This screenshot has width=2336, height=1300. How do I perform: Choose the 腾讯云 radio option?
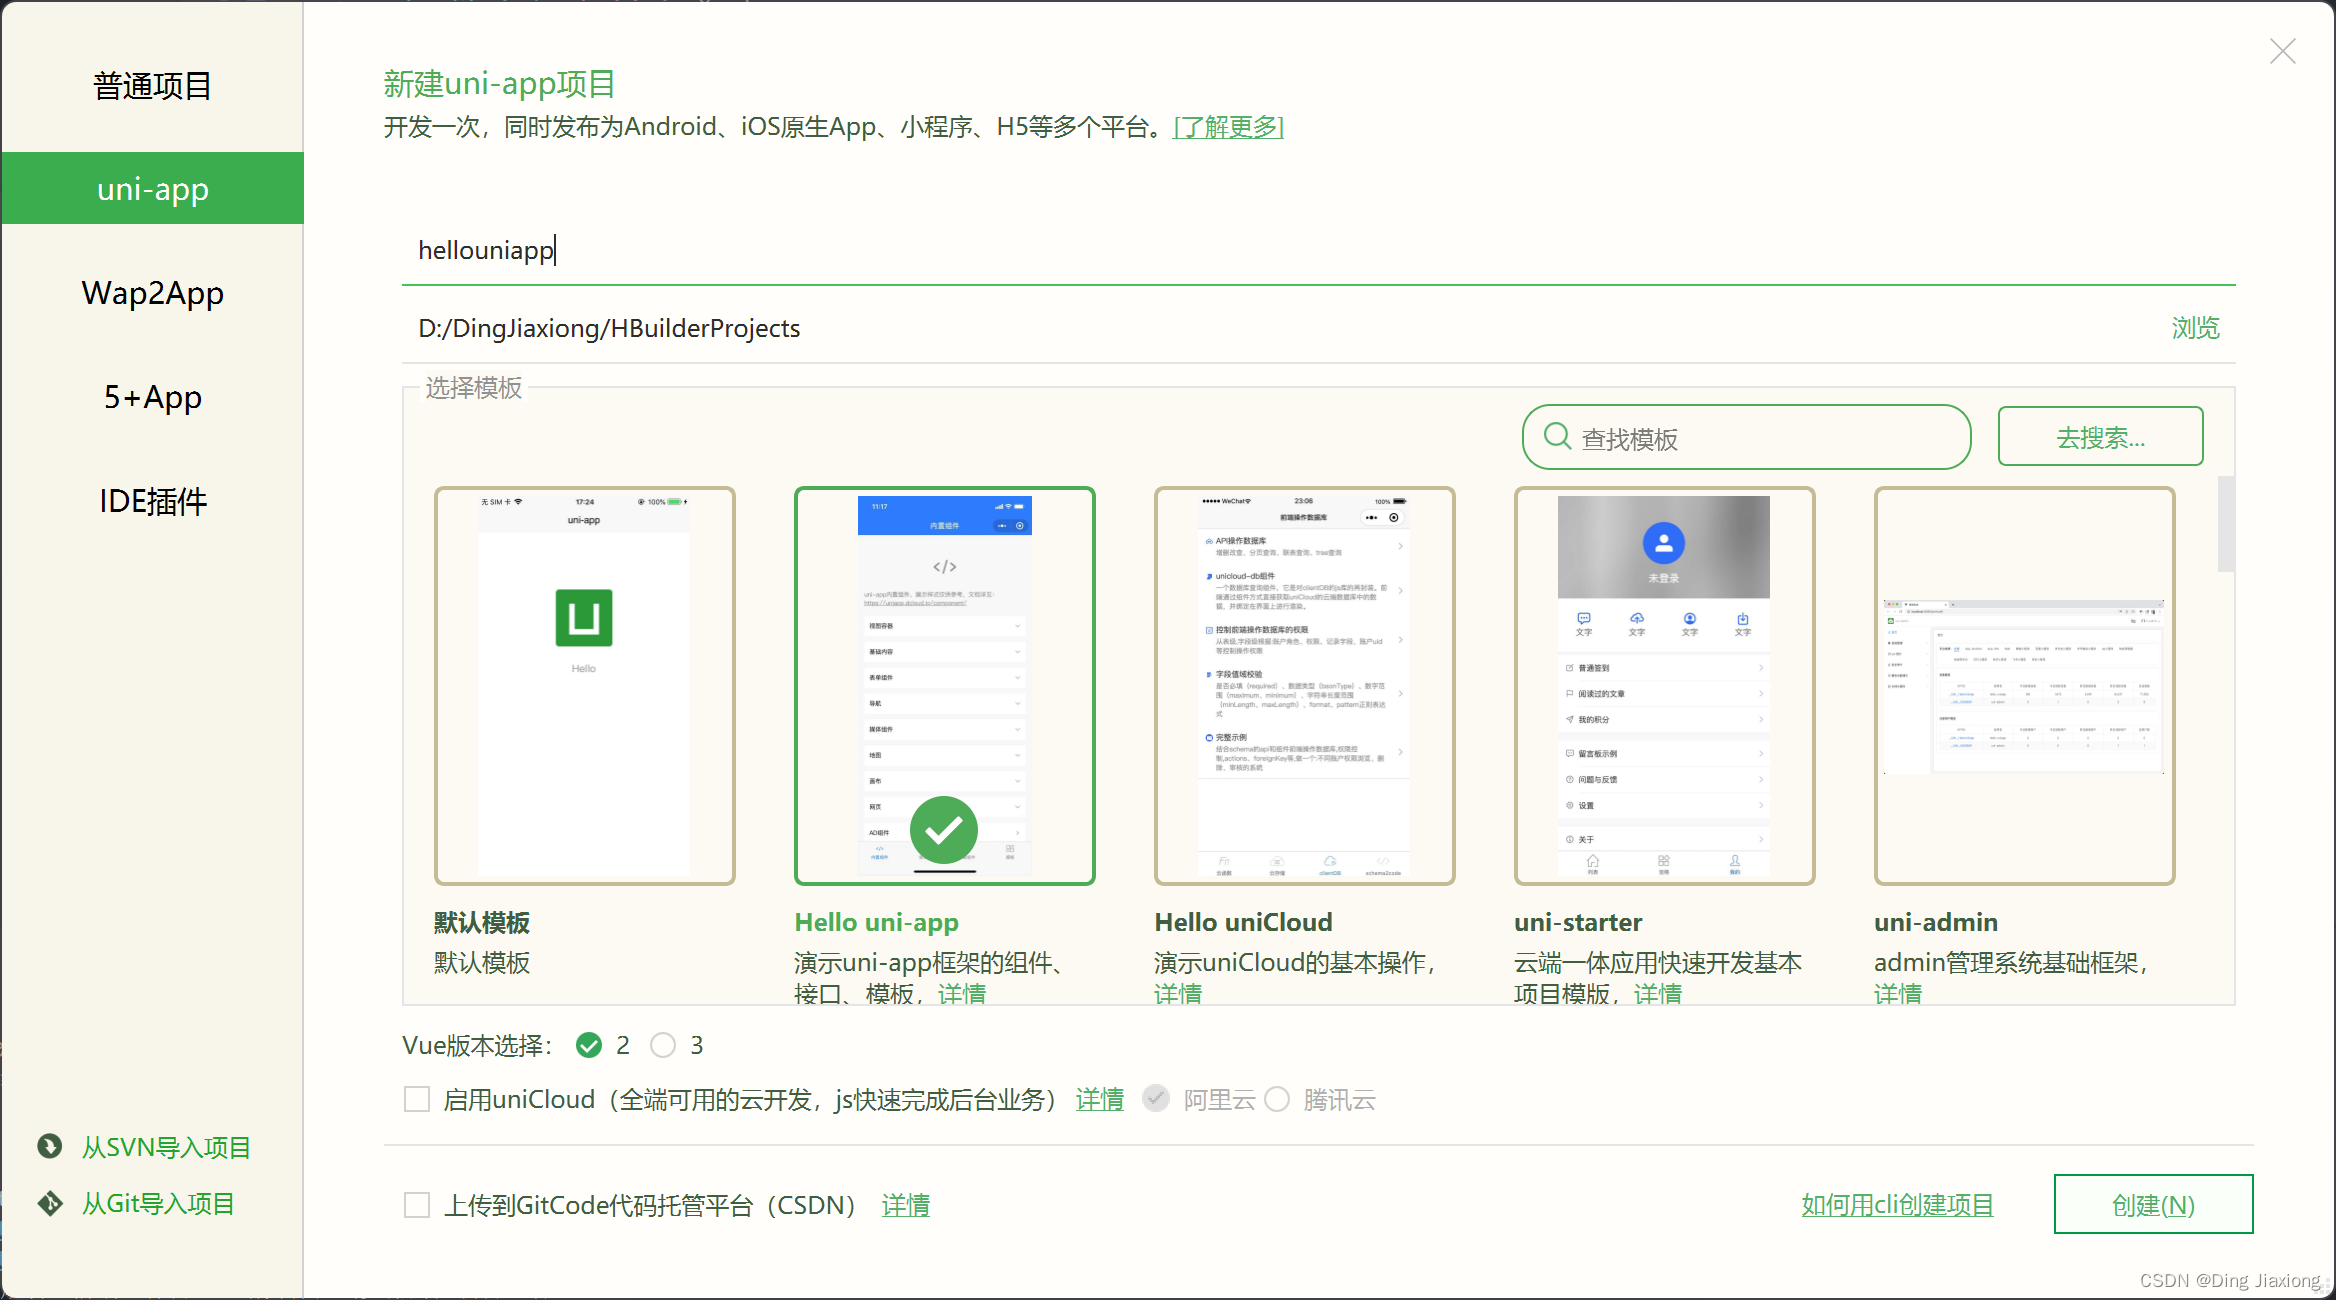pos(1277,1099)
